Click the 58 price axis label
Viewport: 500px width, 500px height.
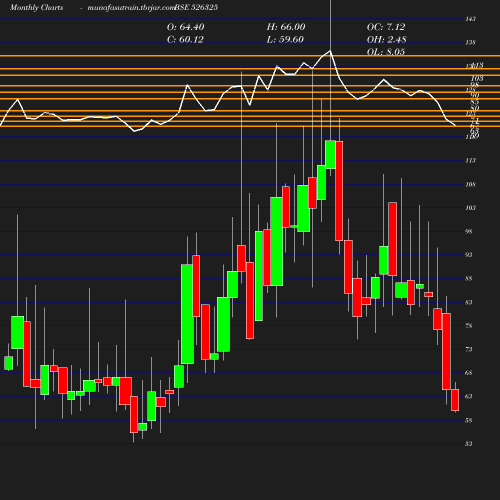(x=469, y=420)
